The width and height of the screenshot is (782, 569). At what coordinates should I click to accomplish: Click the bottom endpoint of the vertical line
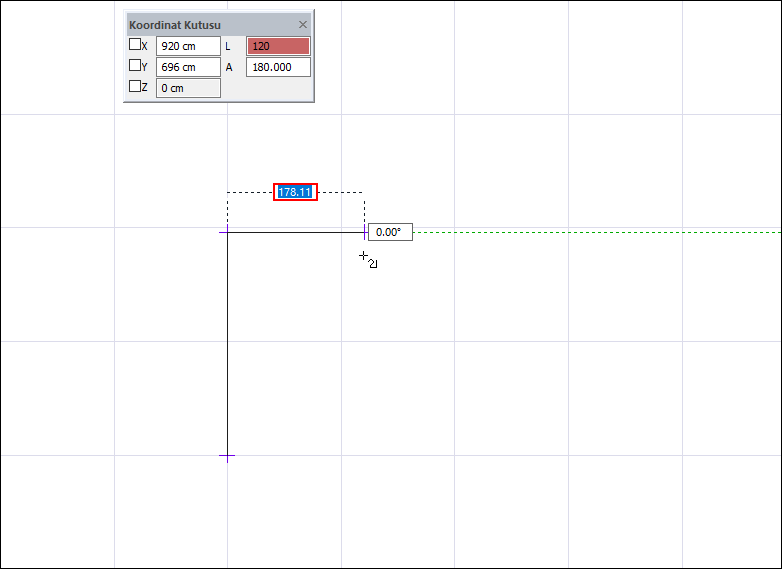(227, 456)
